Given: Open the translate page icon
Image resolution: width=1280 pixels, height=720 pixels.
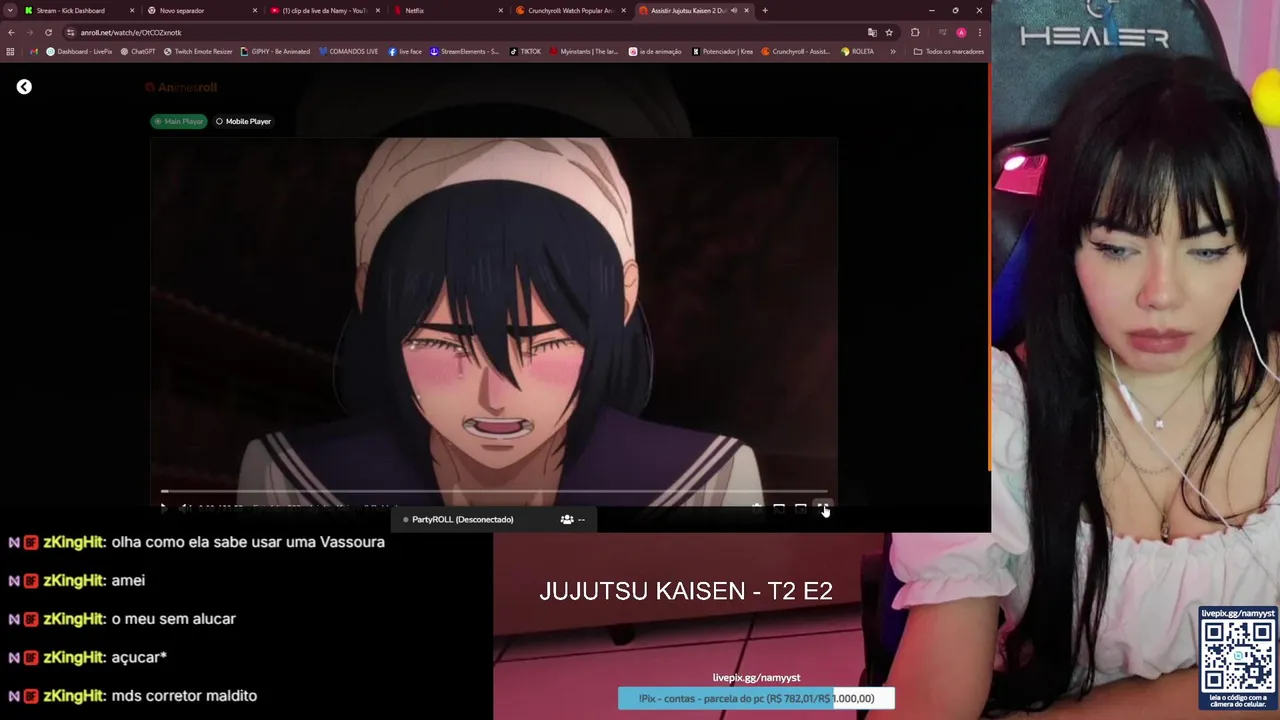Looking at the screenshot, I should click(x=872, y=32).
